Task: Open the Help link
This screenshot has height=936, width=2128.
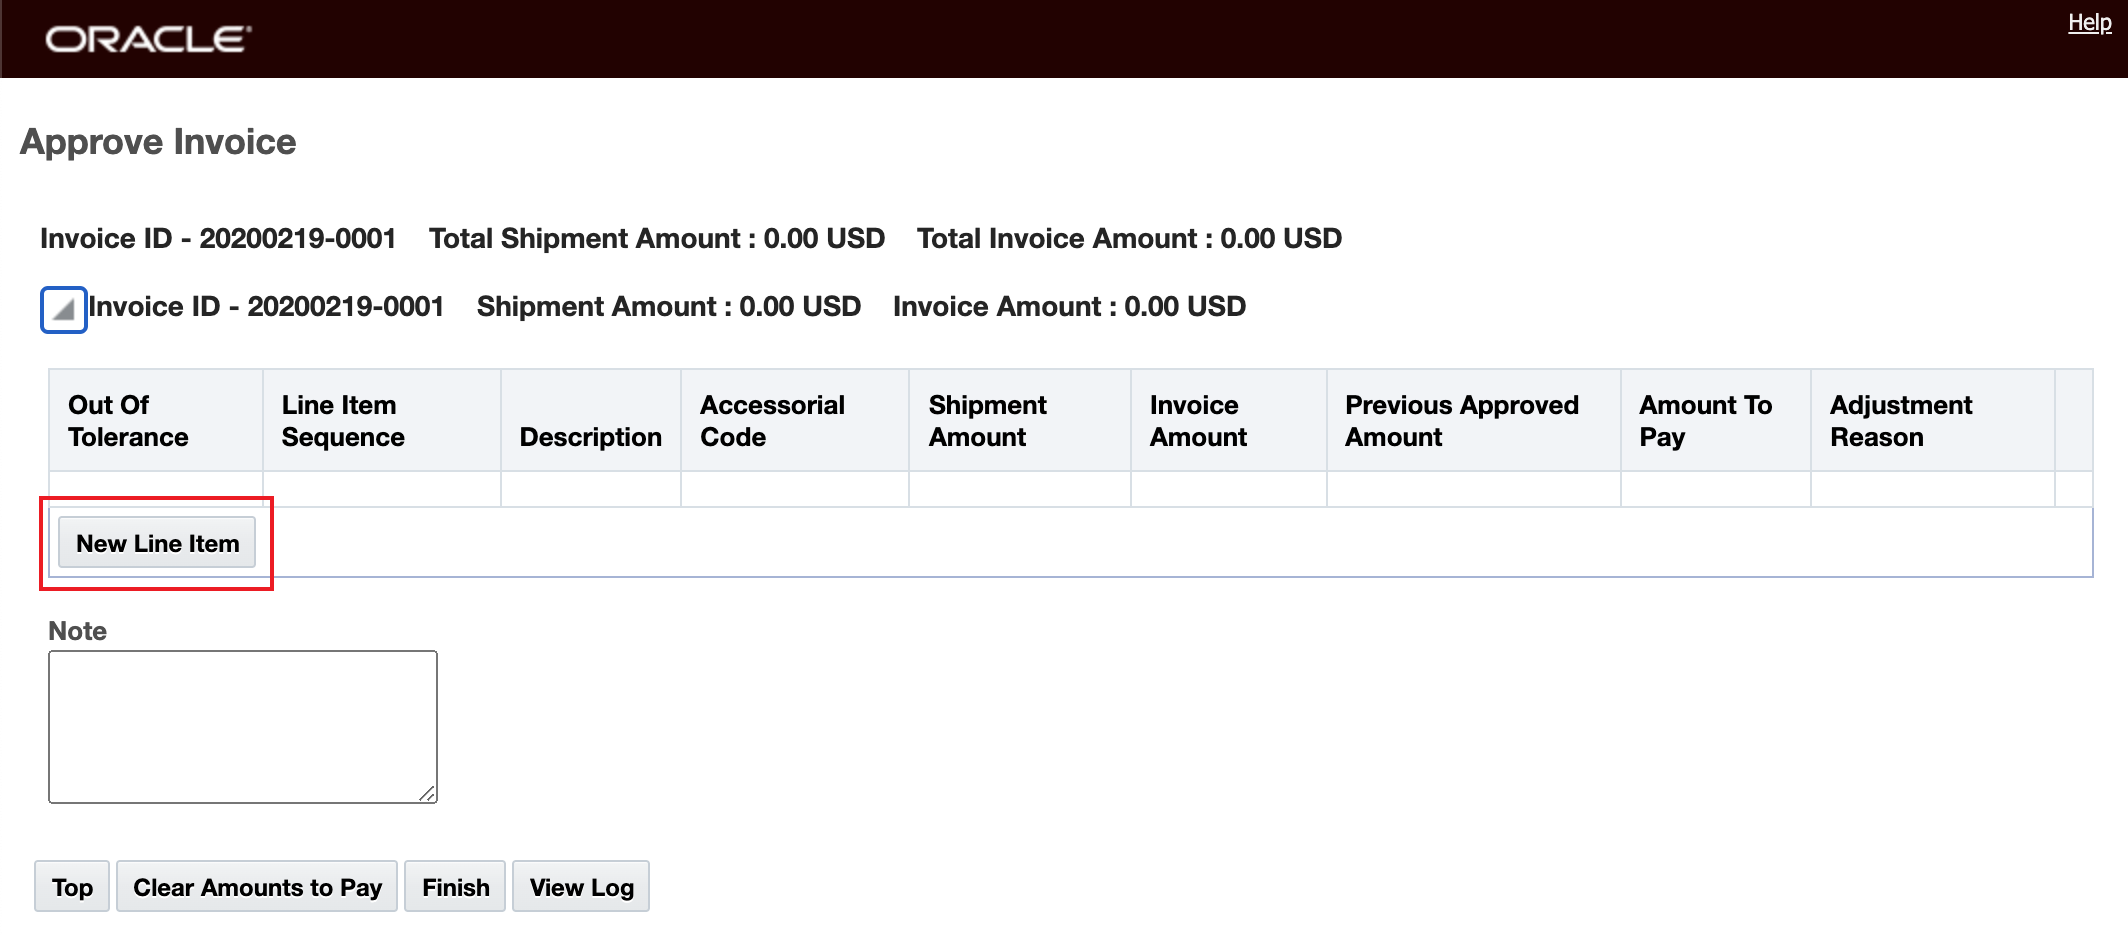Action: point(2089,23)
